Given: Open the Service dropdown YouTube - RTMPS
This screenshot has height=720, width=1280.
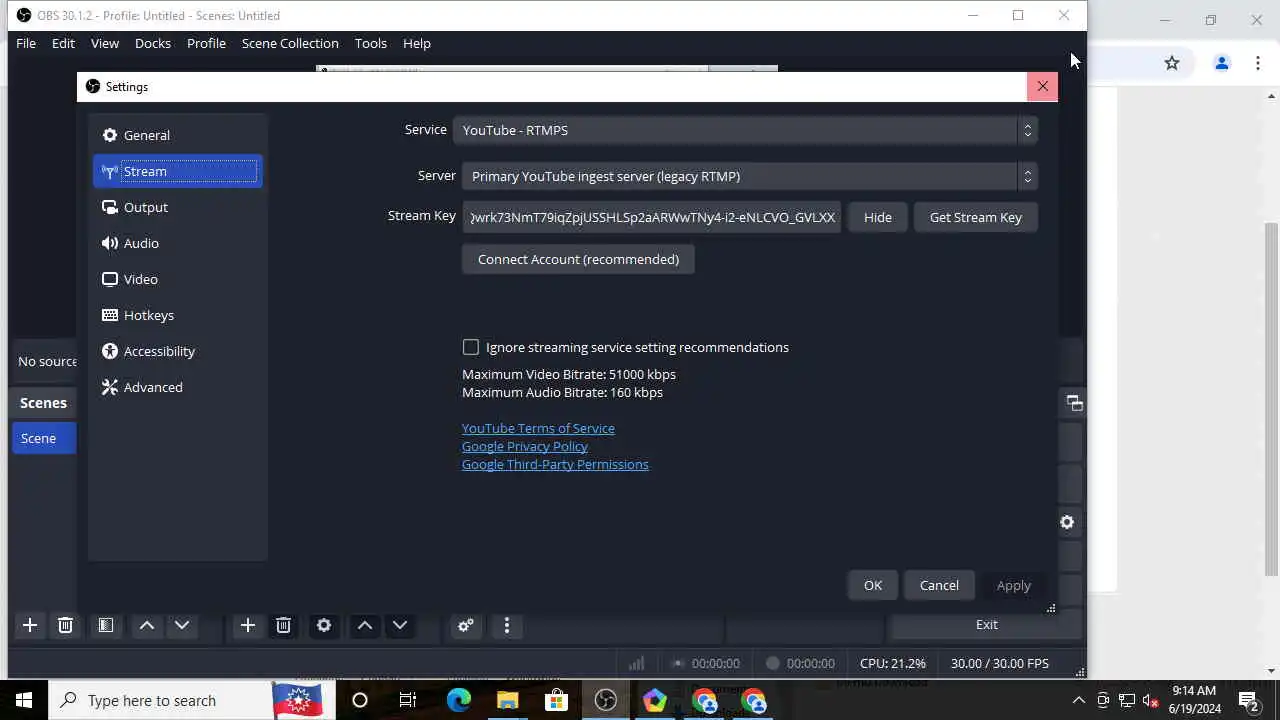Looking at the screenshot, I should pyautogui.click(x=745, y=130).
